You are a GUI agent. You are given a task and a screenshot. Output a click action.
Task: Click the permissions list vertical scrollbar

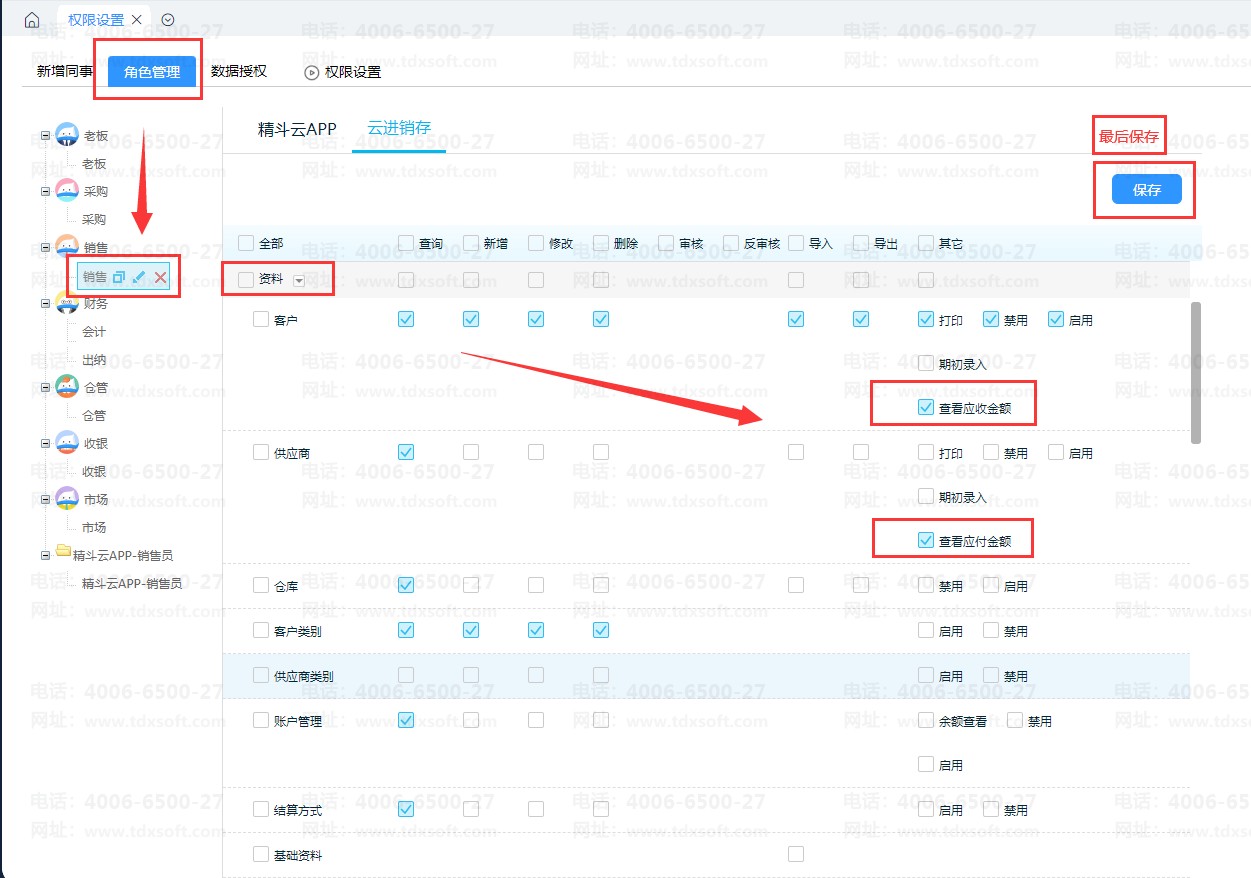(x=1196, y=372)
